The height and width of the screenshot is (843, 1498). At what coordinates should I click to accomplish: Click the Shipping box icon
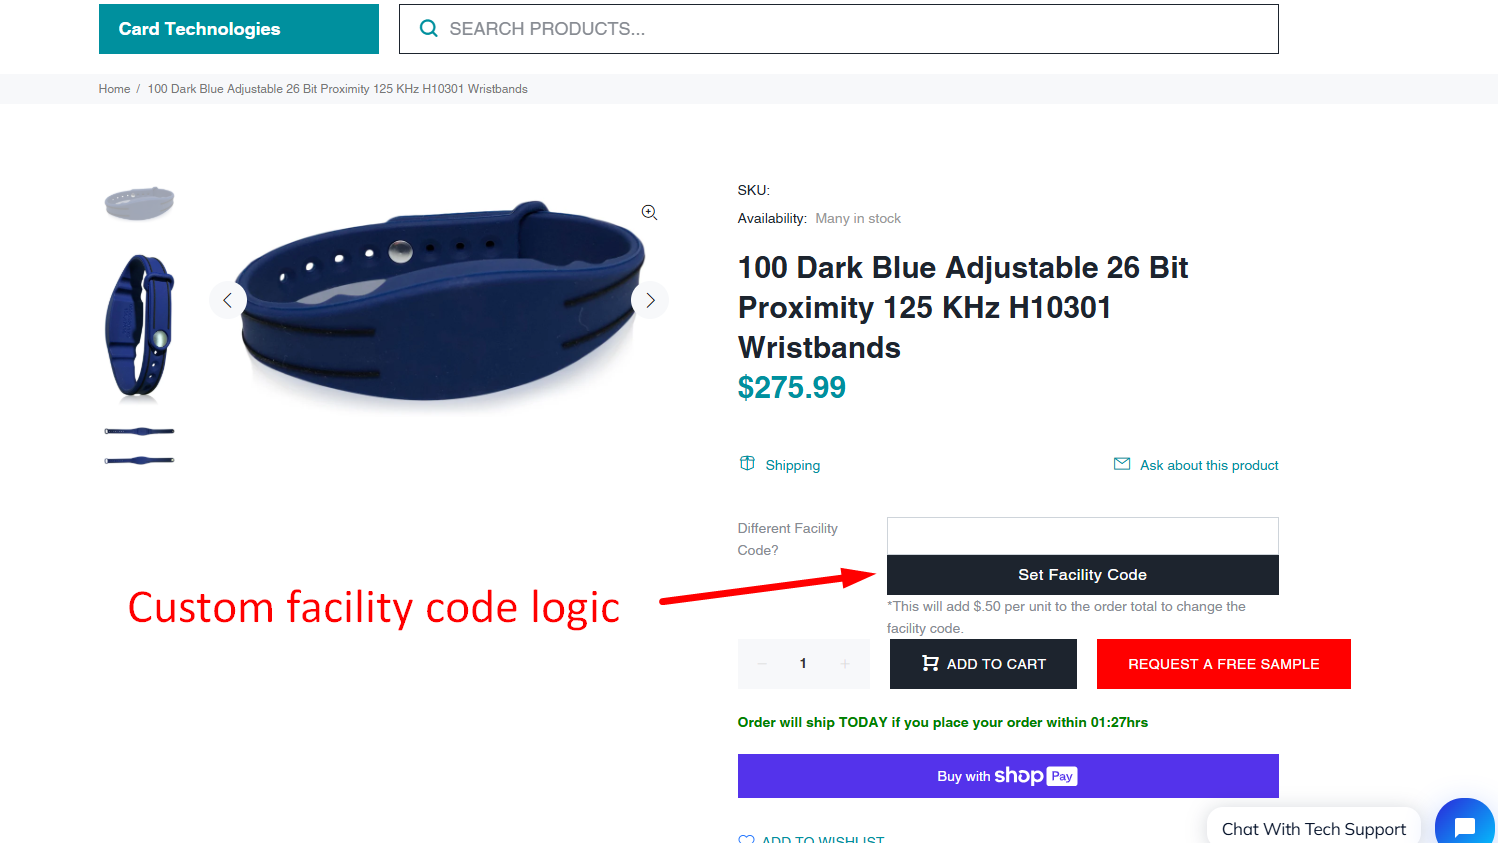[747, 463]
